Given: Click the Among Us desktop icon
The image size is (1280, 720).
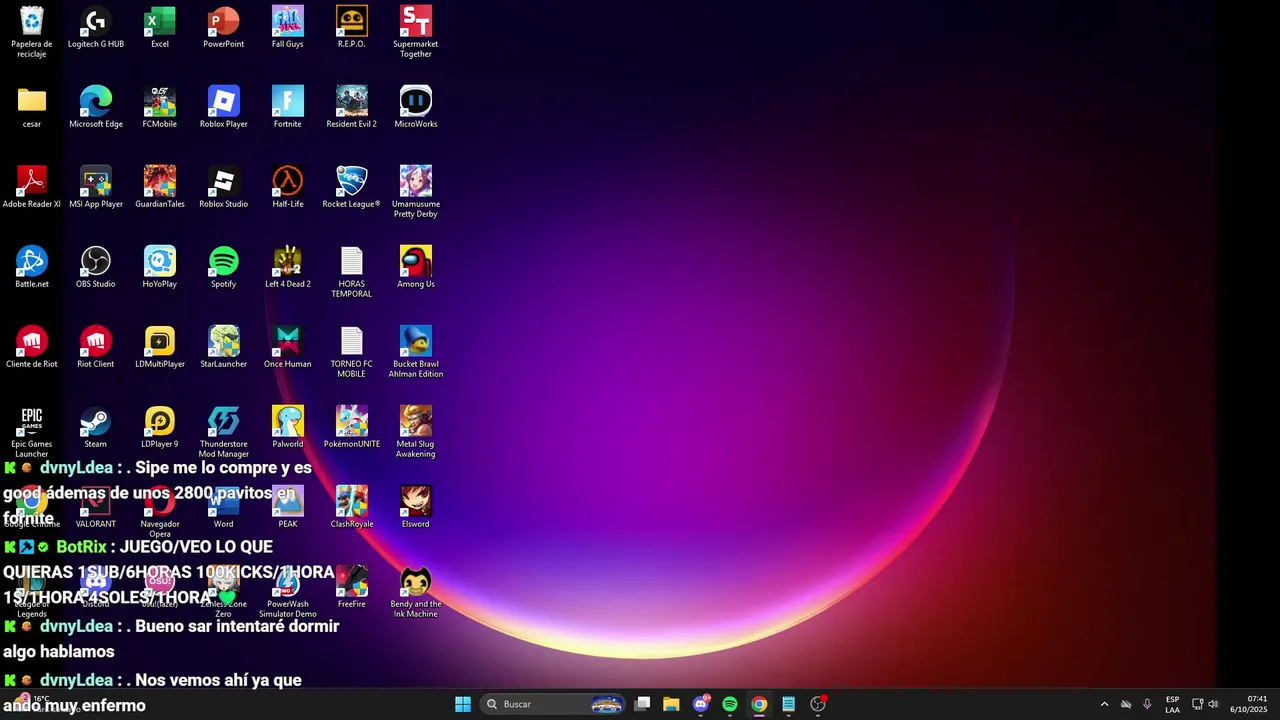Looking at the screenshot, I should coord(416,267).
